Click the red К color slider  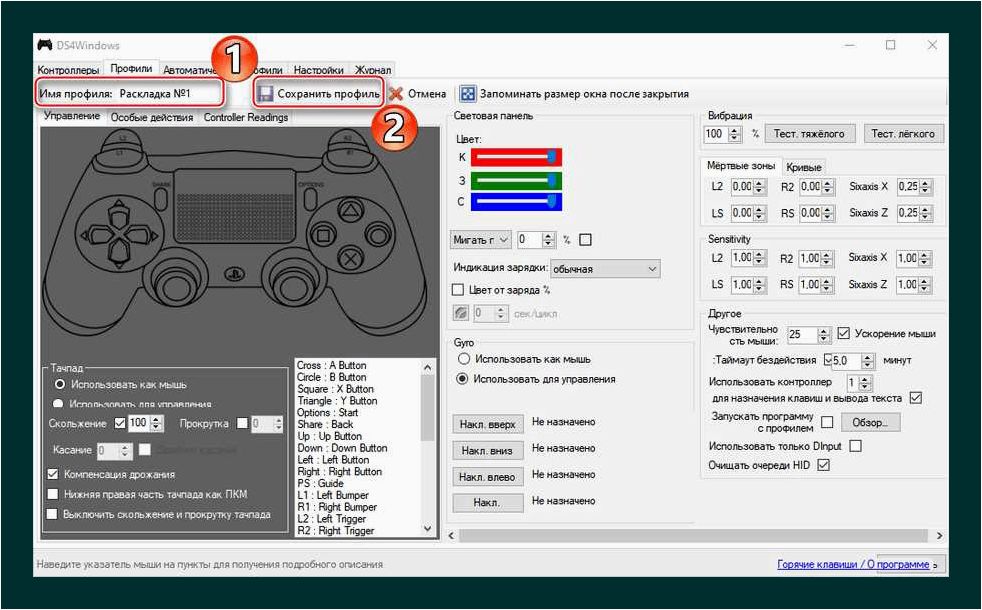coord(516,157)
